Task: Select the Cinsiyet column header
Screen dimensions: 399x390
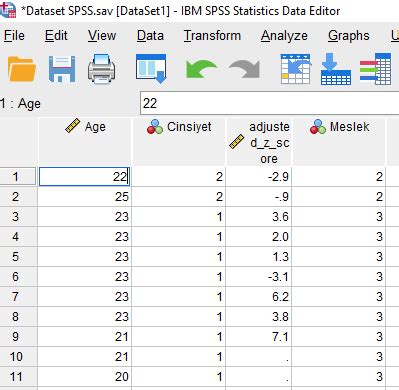Action: point(179,141)
